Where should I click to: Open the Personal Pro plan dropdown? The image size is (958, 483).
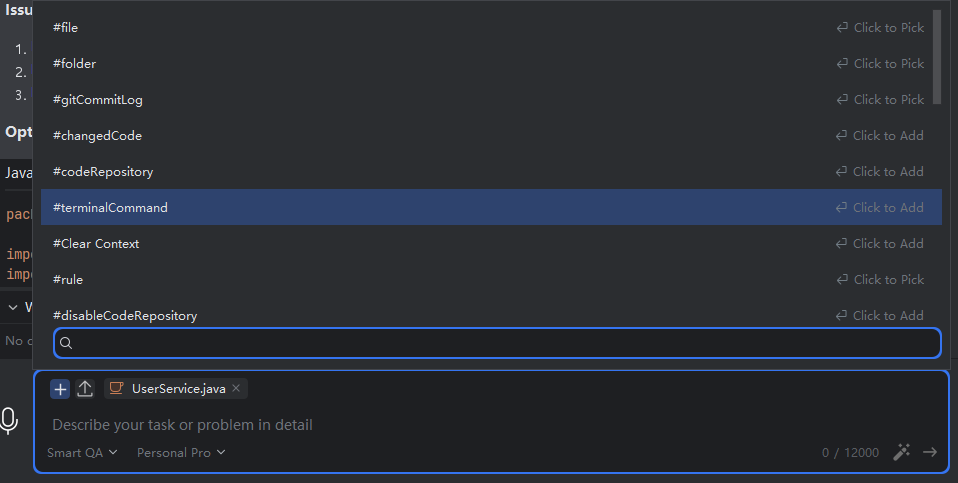[181, 453]
